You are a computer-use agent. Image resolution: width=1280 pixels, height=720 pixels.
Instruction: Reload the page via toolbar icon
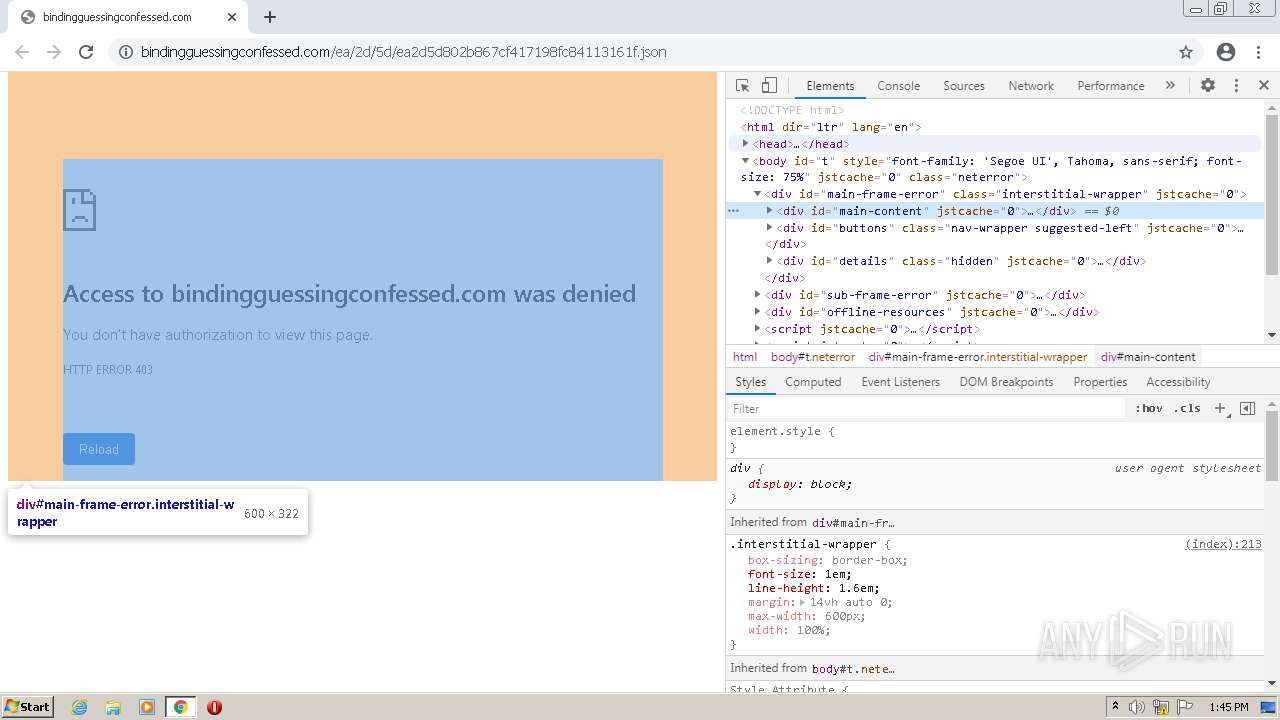[x=86, y=52]
